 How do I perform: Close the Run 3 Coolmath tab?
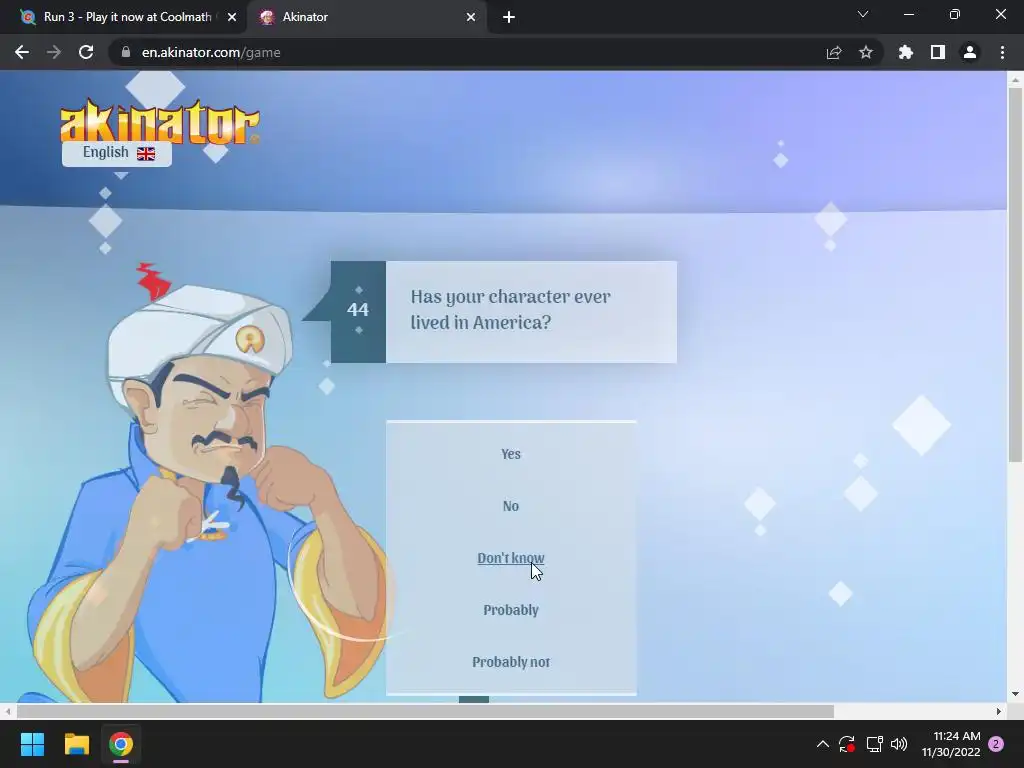[232, 17]
